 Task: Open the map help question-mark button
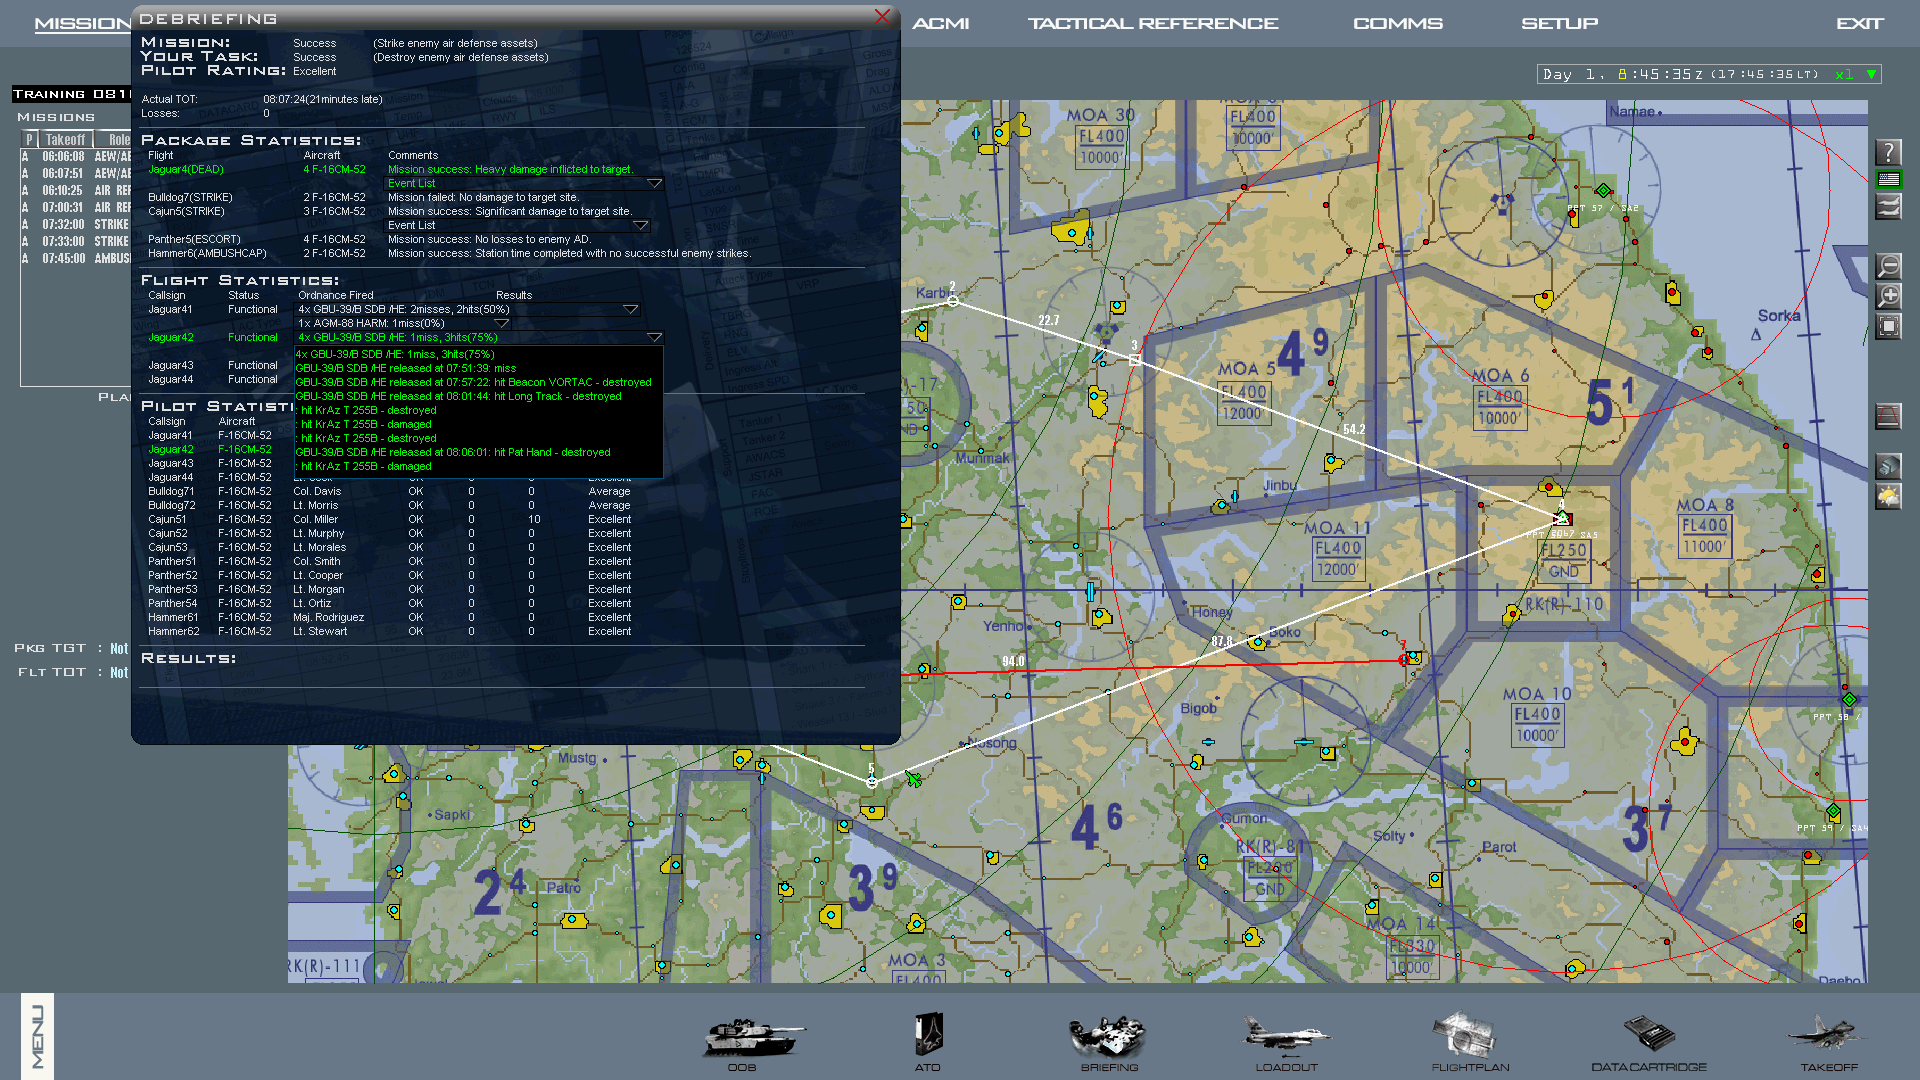1888,152
